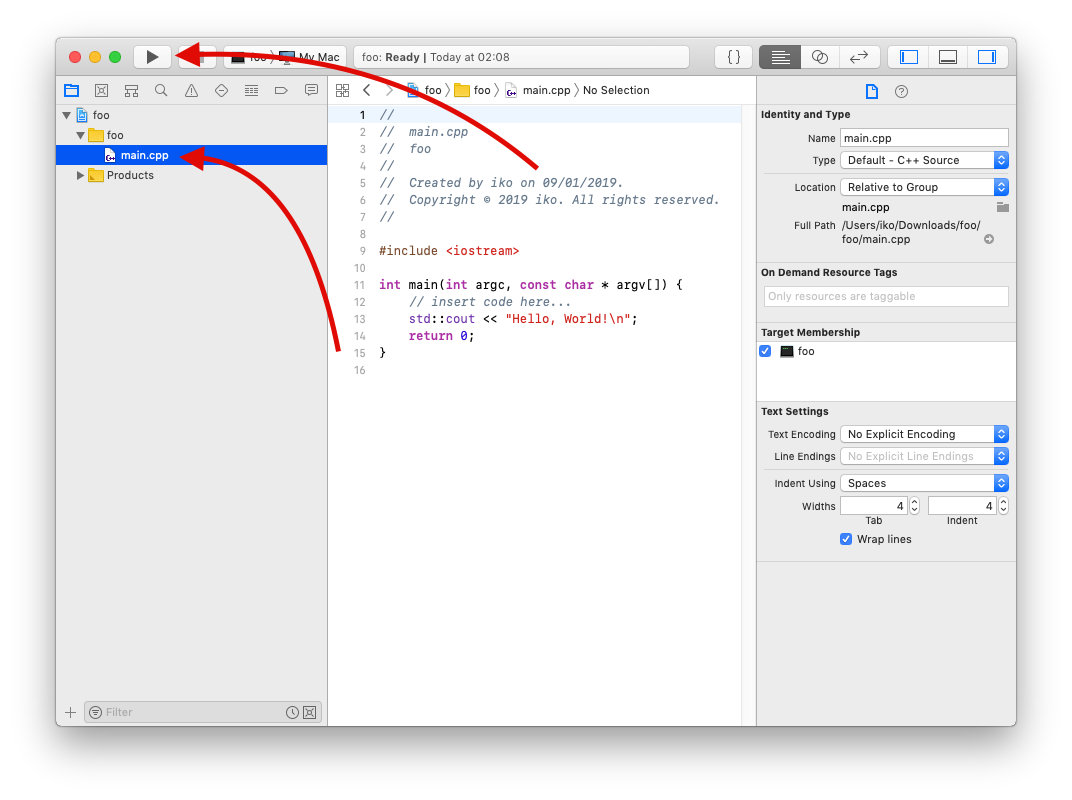Click the Run (play) button

pos(152,57)
